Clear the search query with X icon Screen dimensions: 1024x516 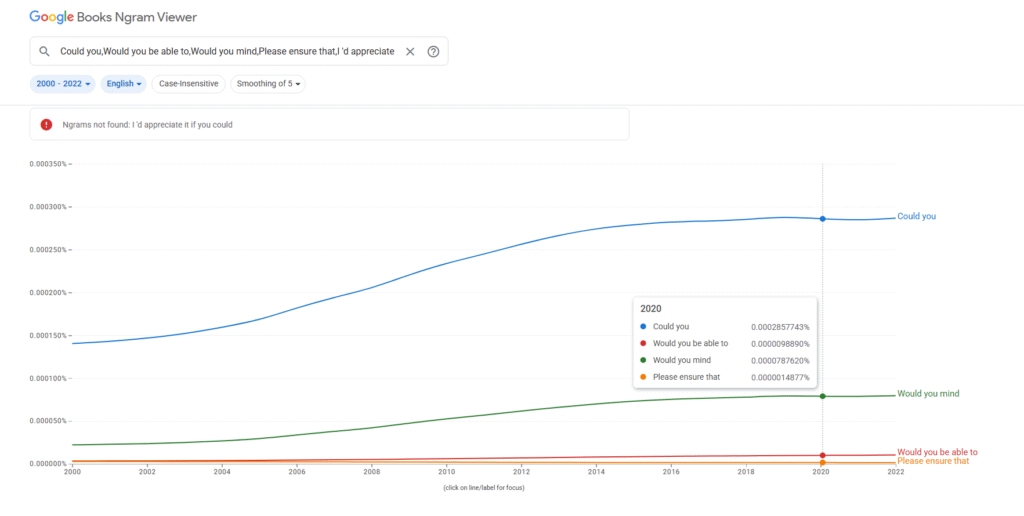410,52
